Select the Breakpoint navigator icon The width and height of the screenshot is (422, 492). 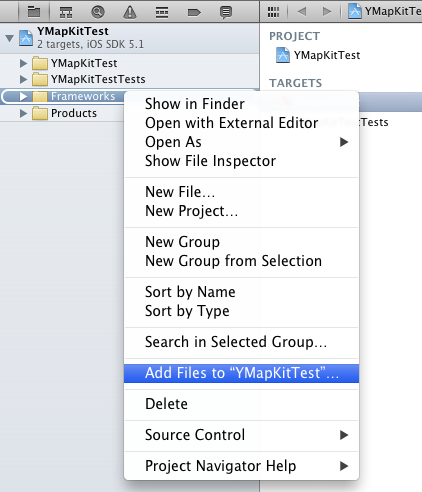(x=194, y=13)
